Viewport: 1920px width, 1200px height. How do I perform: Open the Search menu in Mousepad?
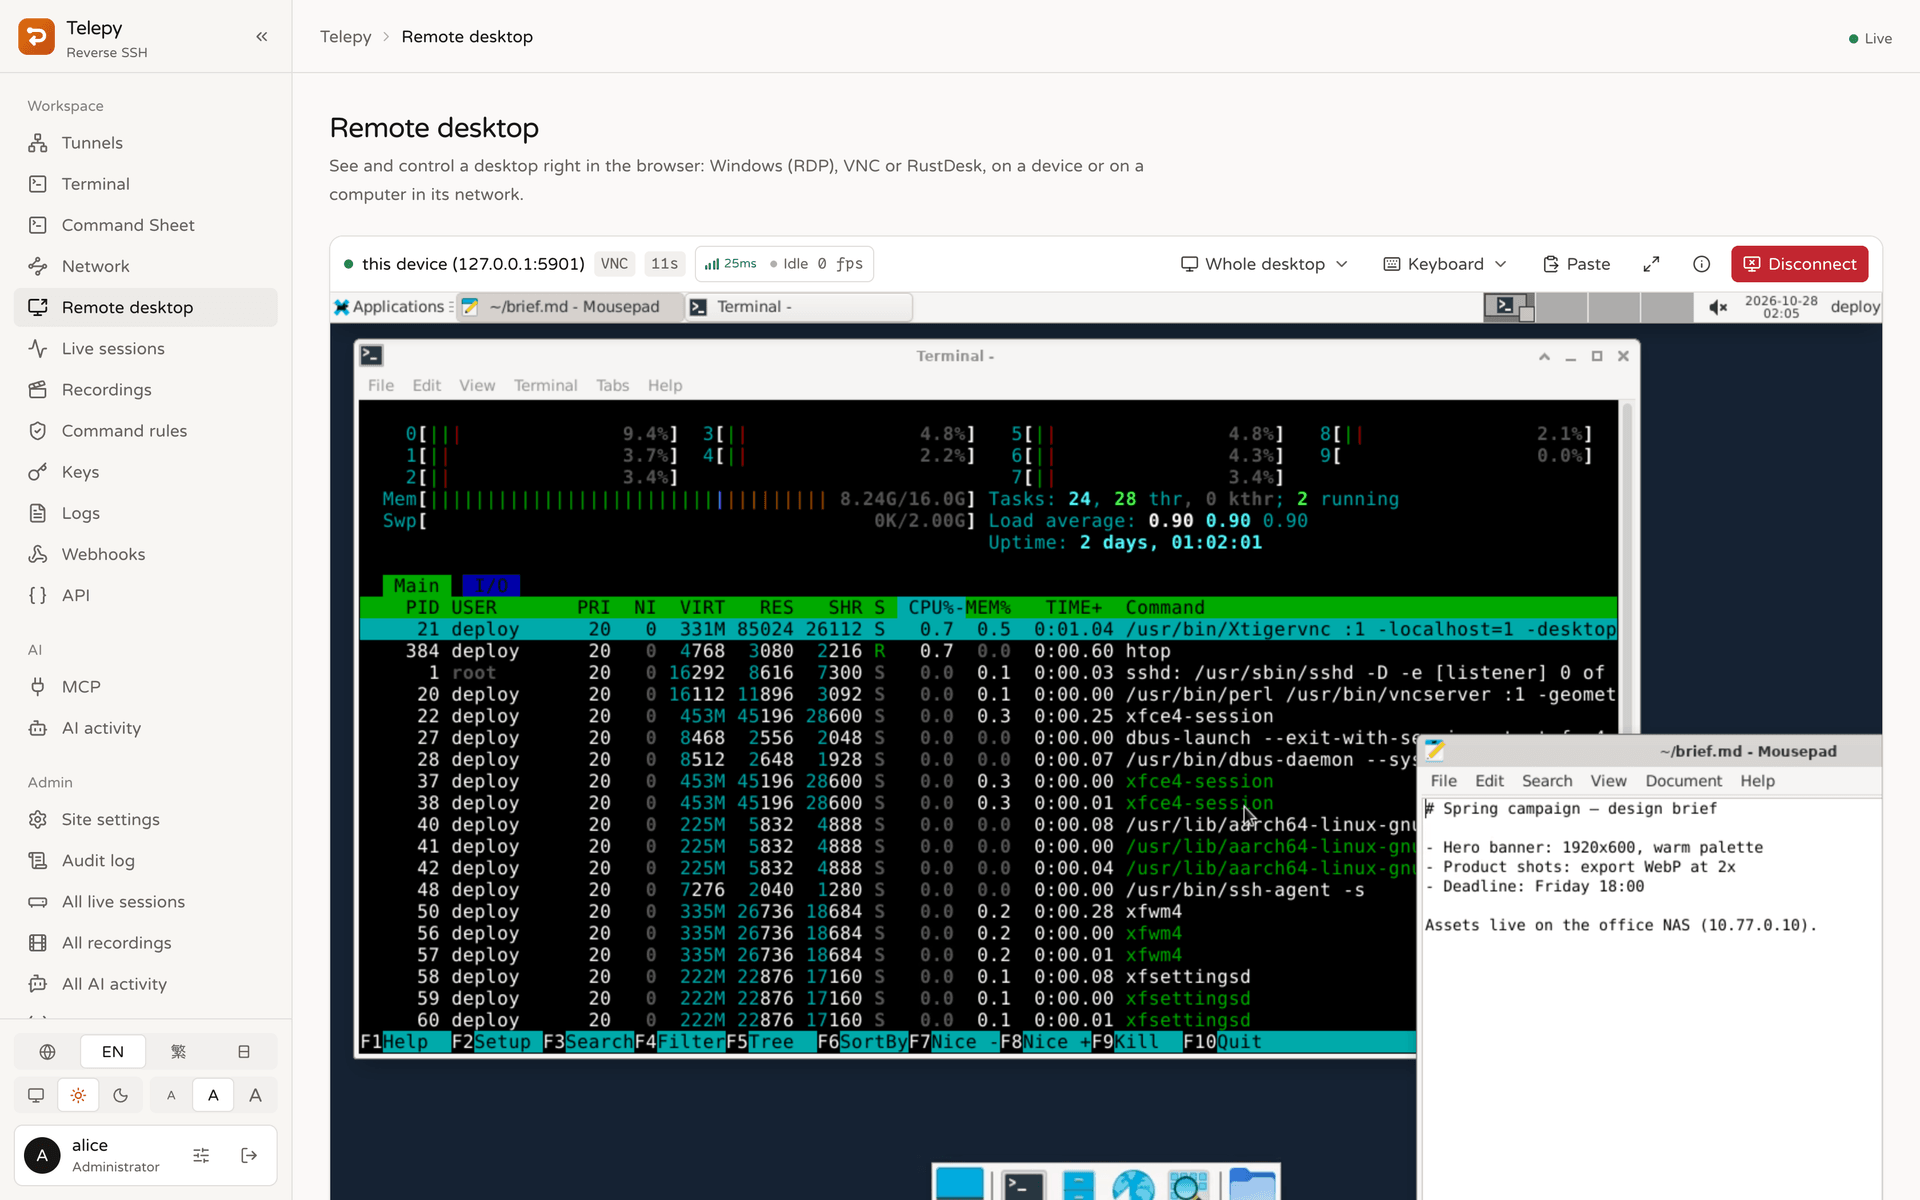pyautogui.click(x=1547, y=781)
